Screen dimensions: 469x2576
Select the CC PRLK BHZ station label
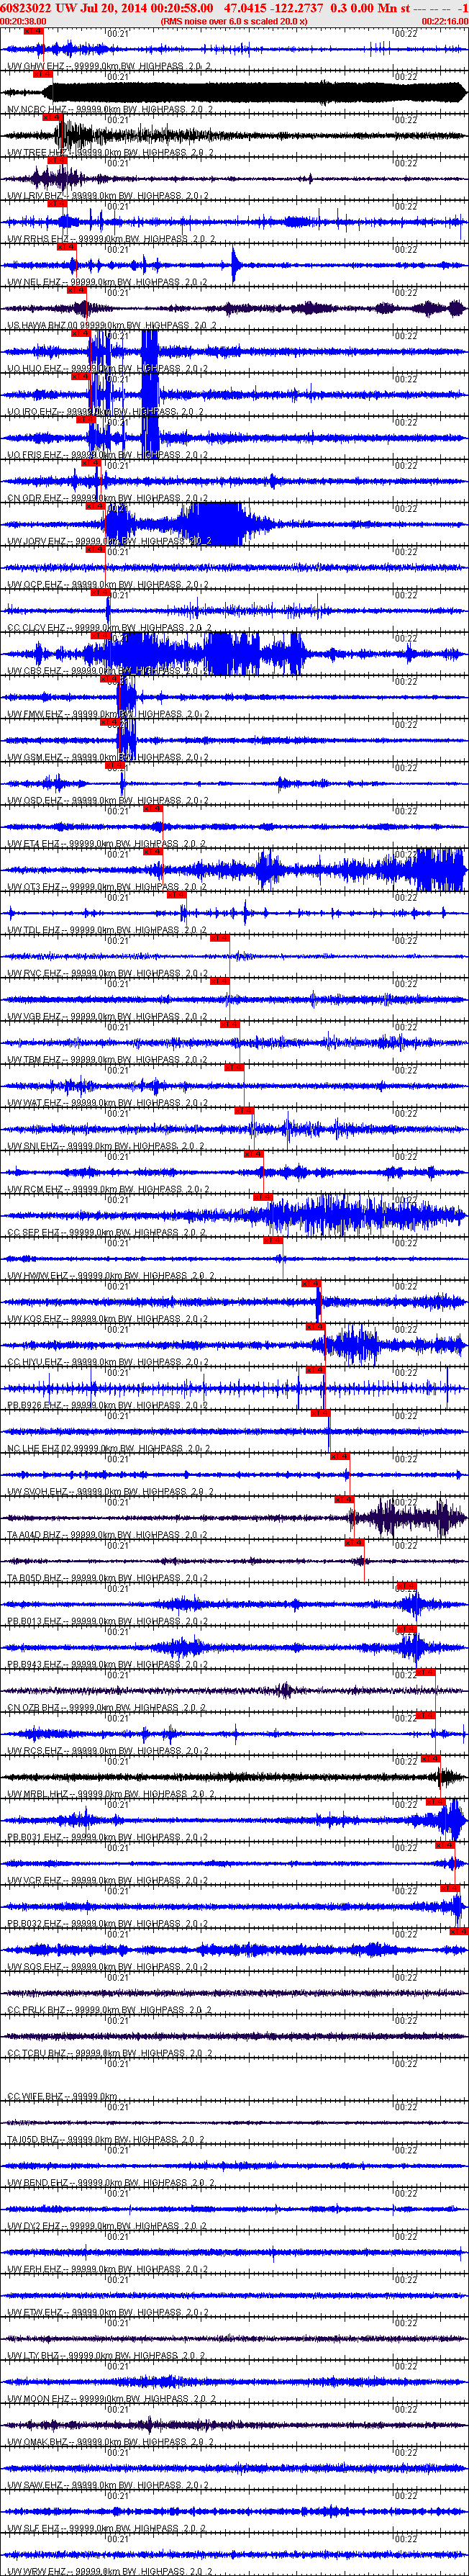click(x=109, y=2009)
